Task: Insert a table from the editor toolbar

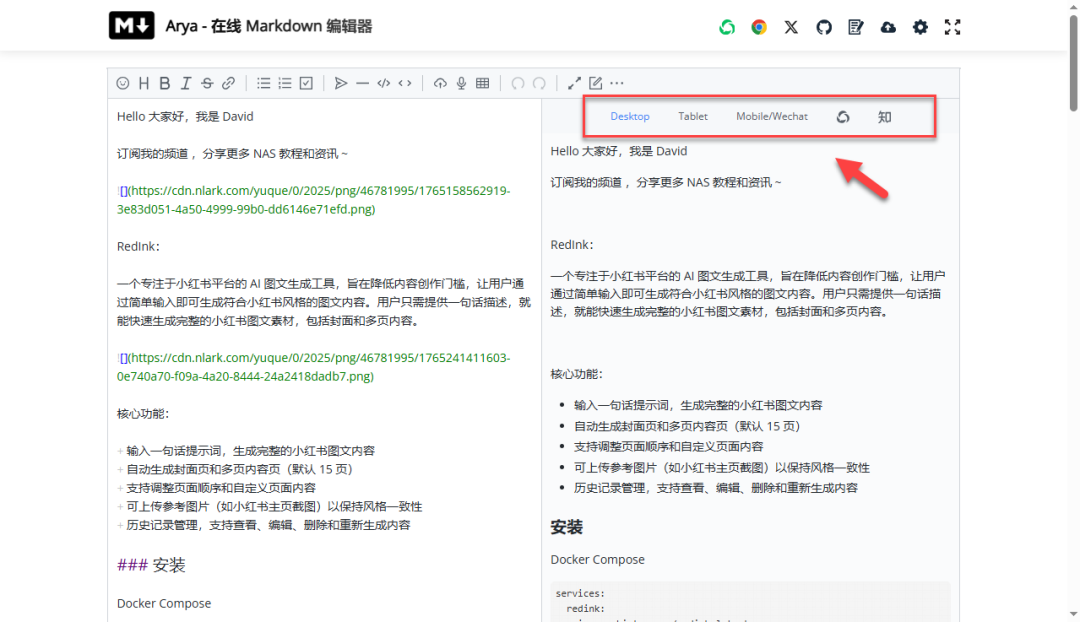Action: 483,83
